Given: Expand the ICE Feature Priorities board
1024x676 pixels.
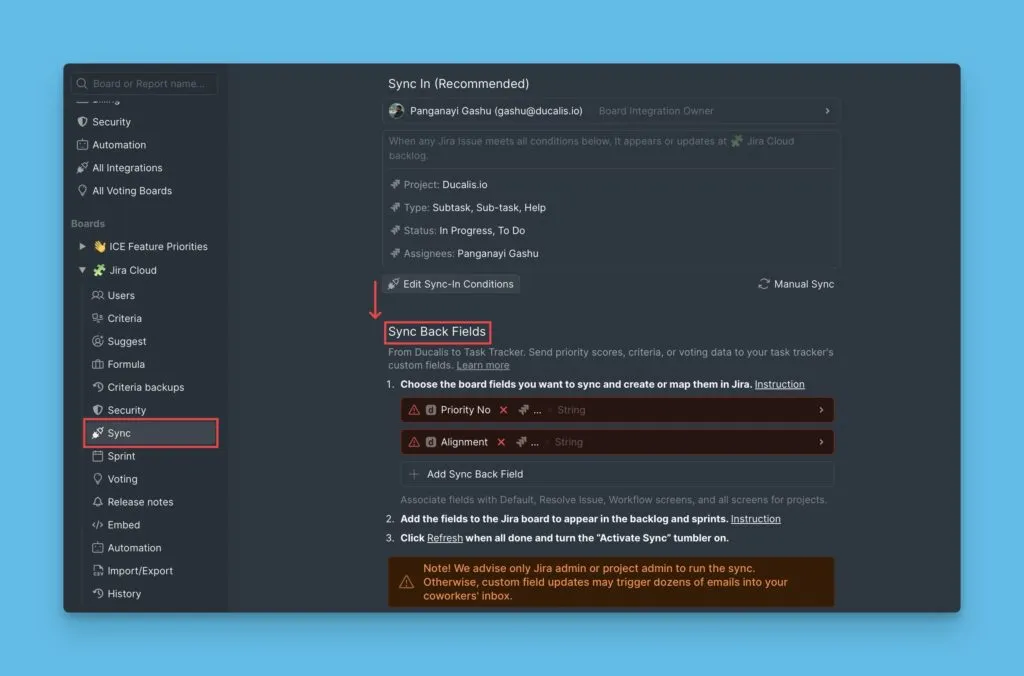Looking at the screenshot, I should point(82,247).
